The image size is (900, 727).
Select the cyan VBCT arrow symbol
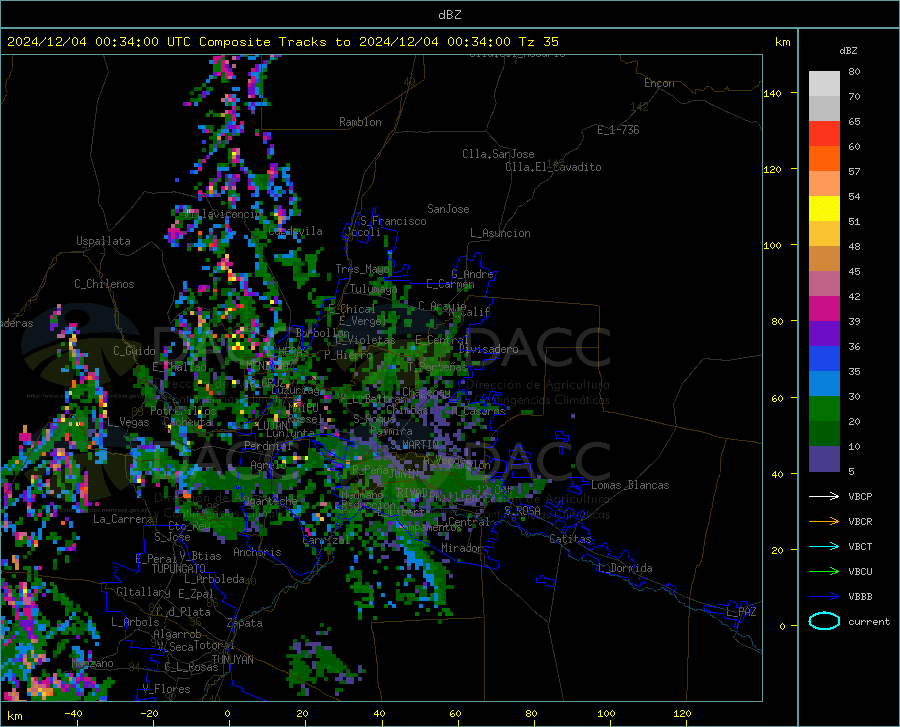tap(824, 546)
